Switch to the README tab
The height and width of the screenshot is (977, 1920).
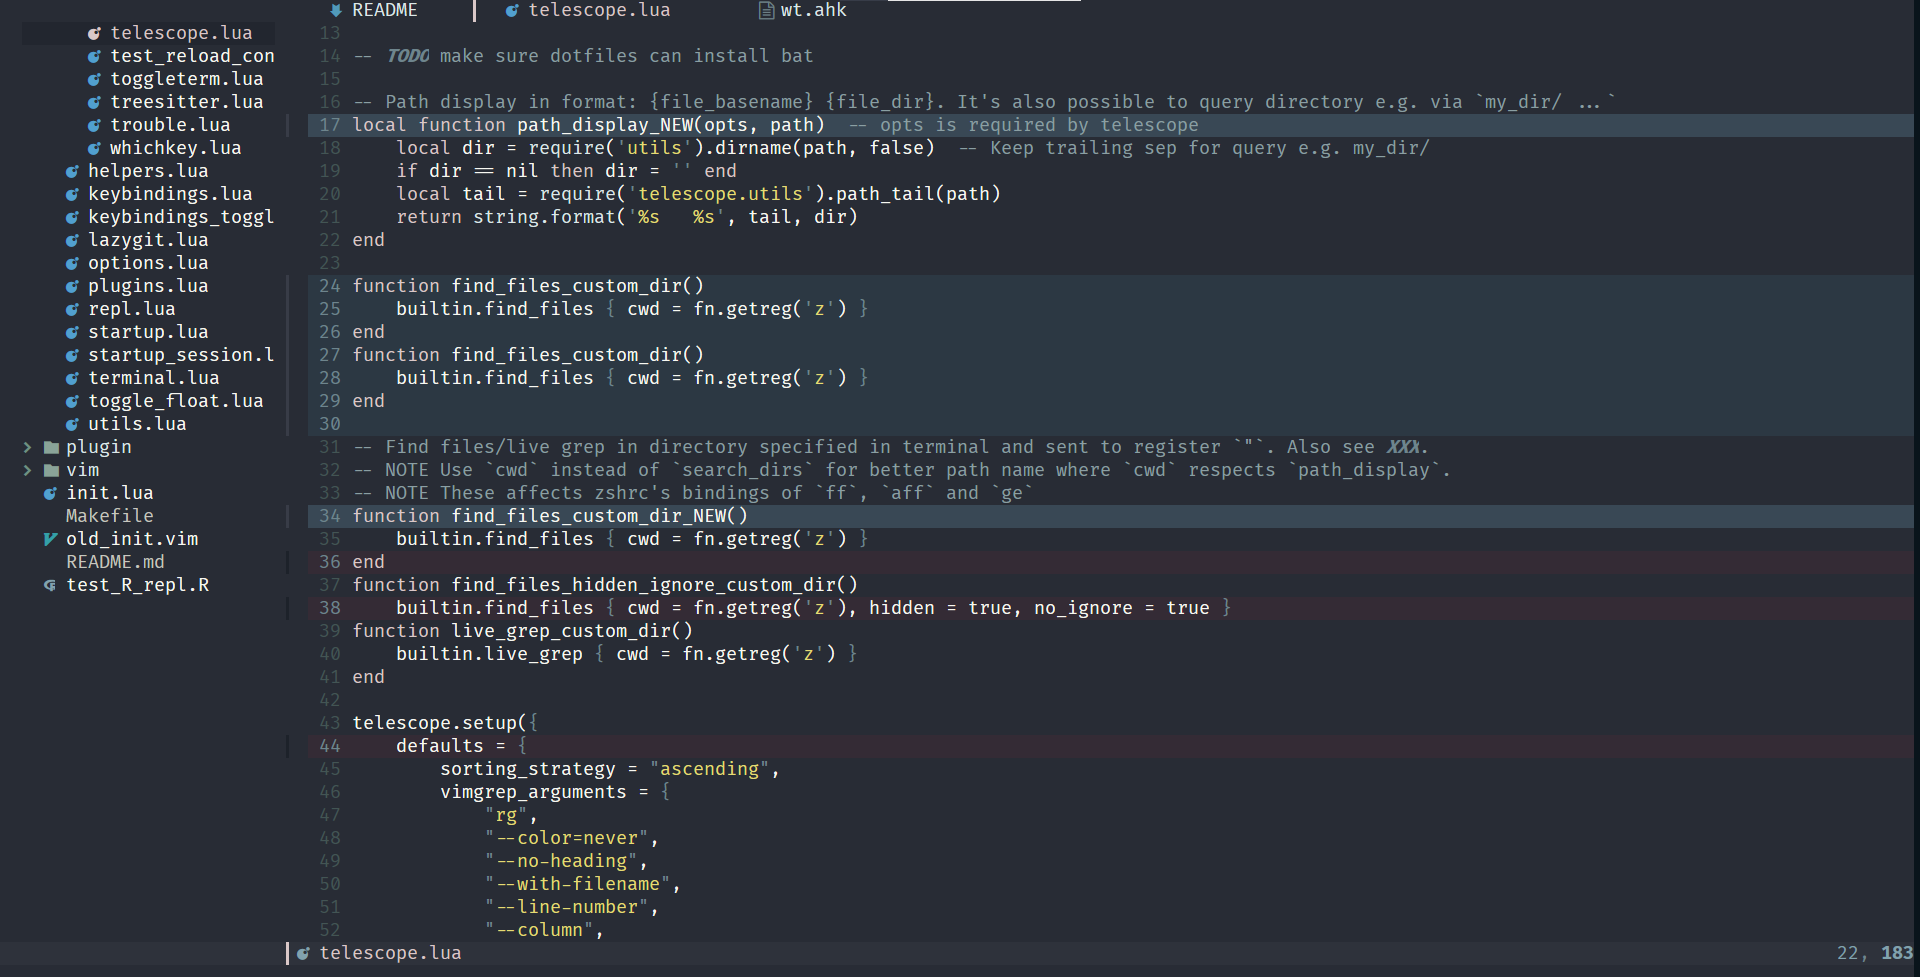[x=385, y=10]
